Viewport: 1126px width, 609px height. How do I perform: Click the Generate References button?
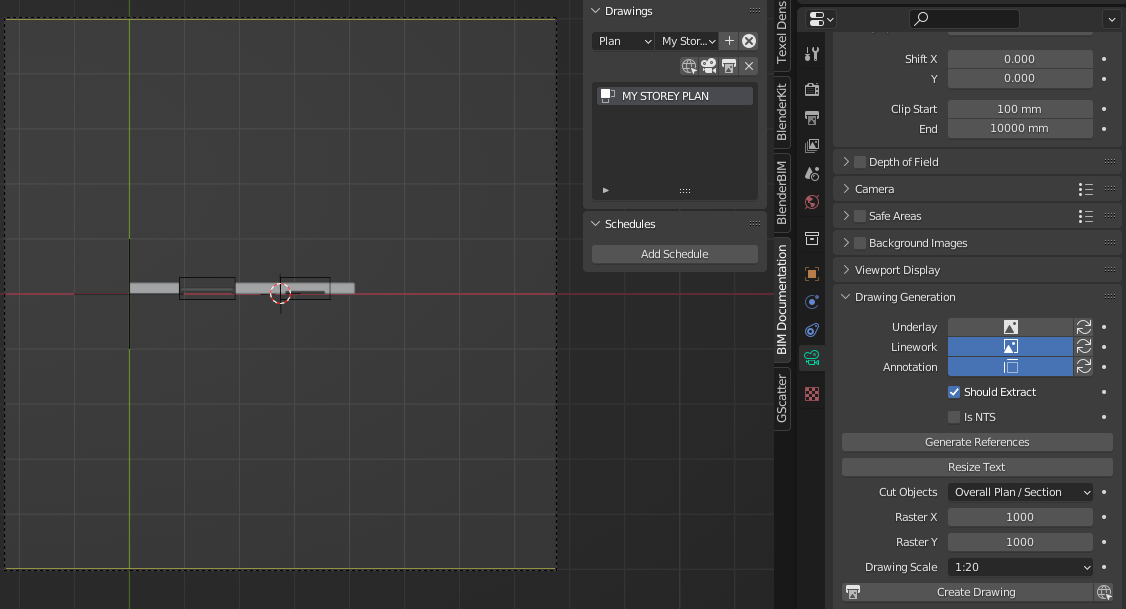[x=977, y=442]
